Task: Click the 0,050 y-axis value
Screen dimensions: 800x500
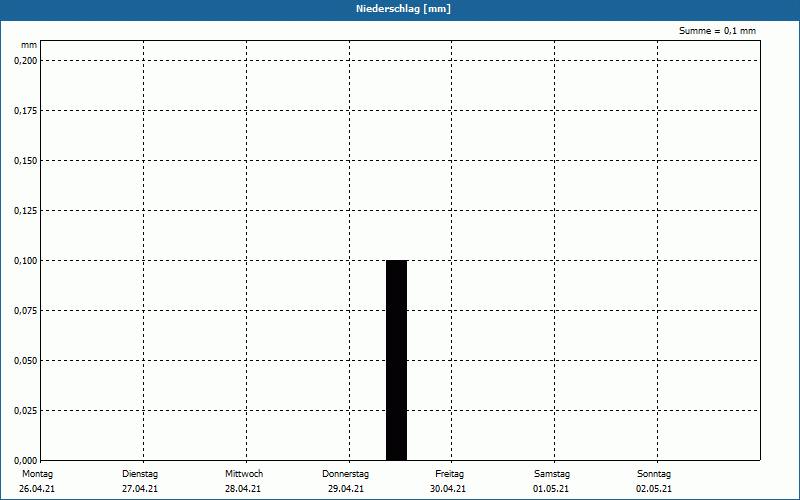Action: click(26, 361)
